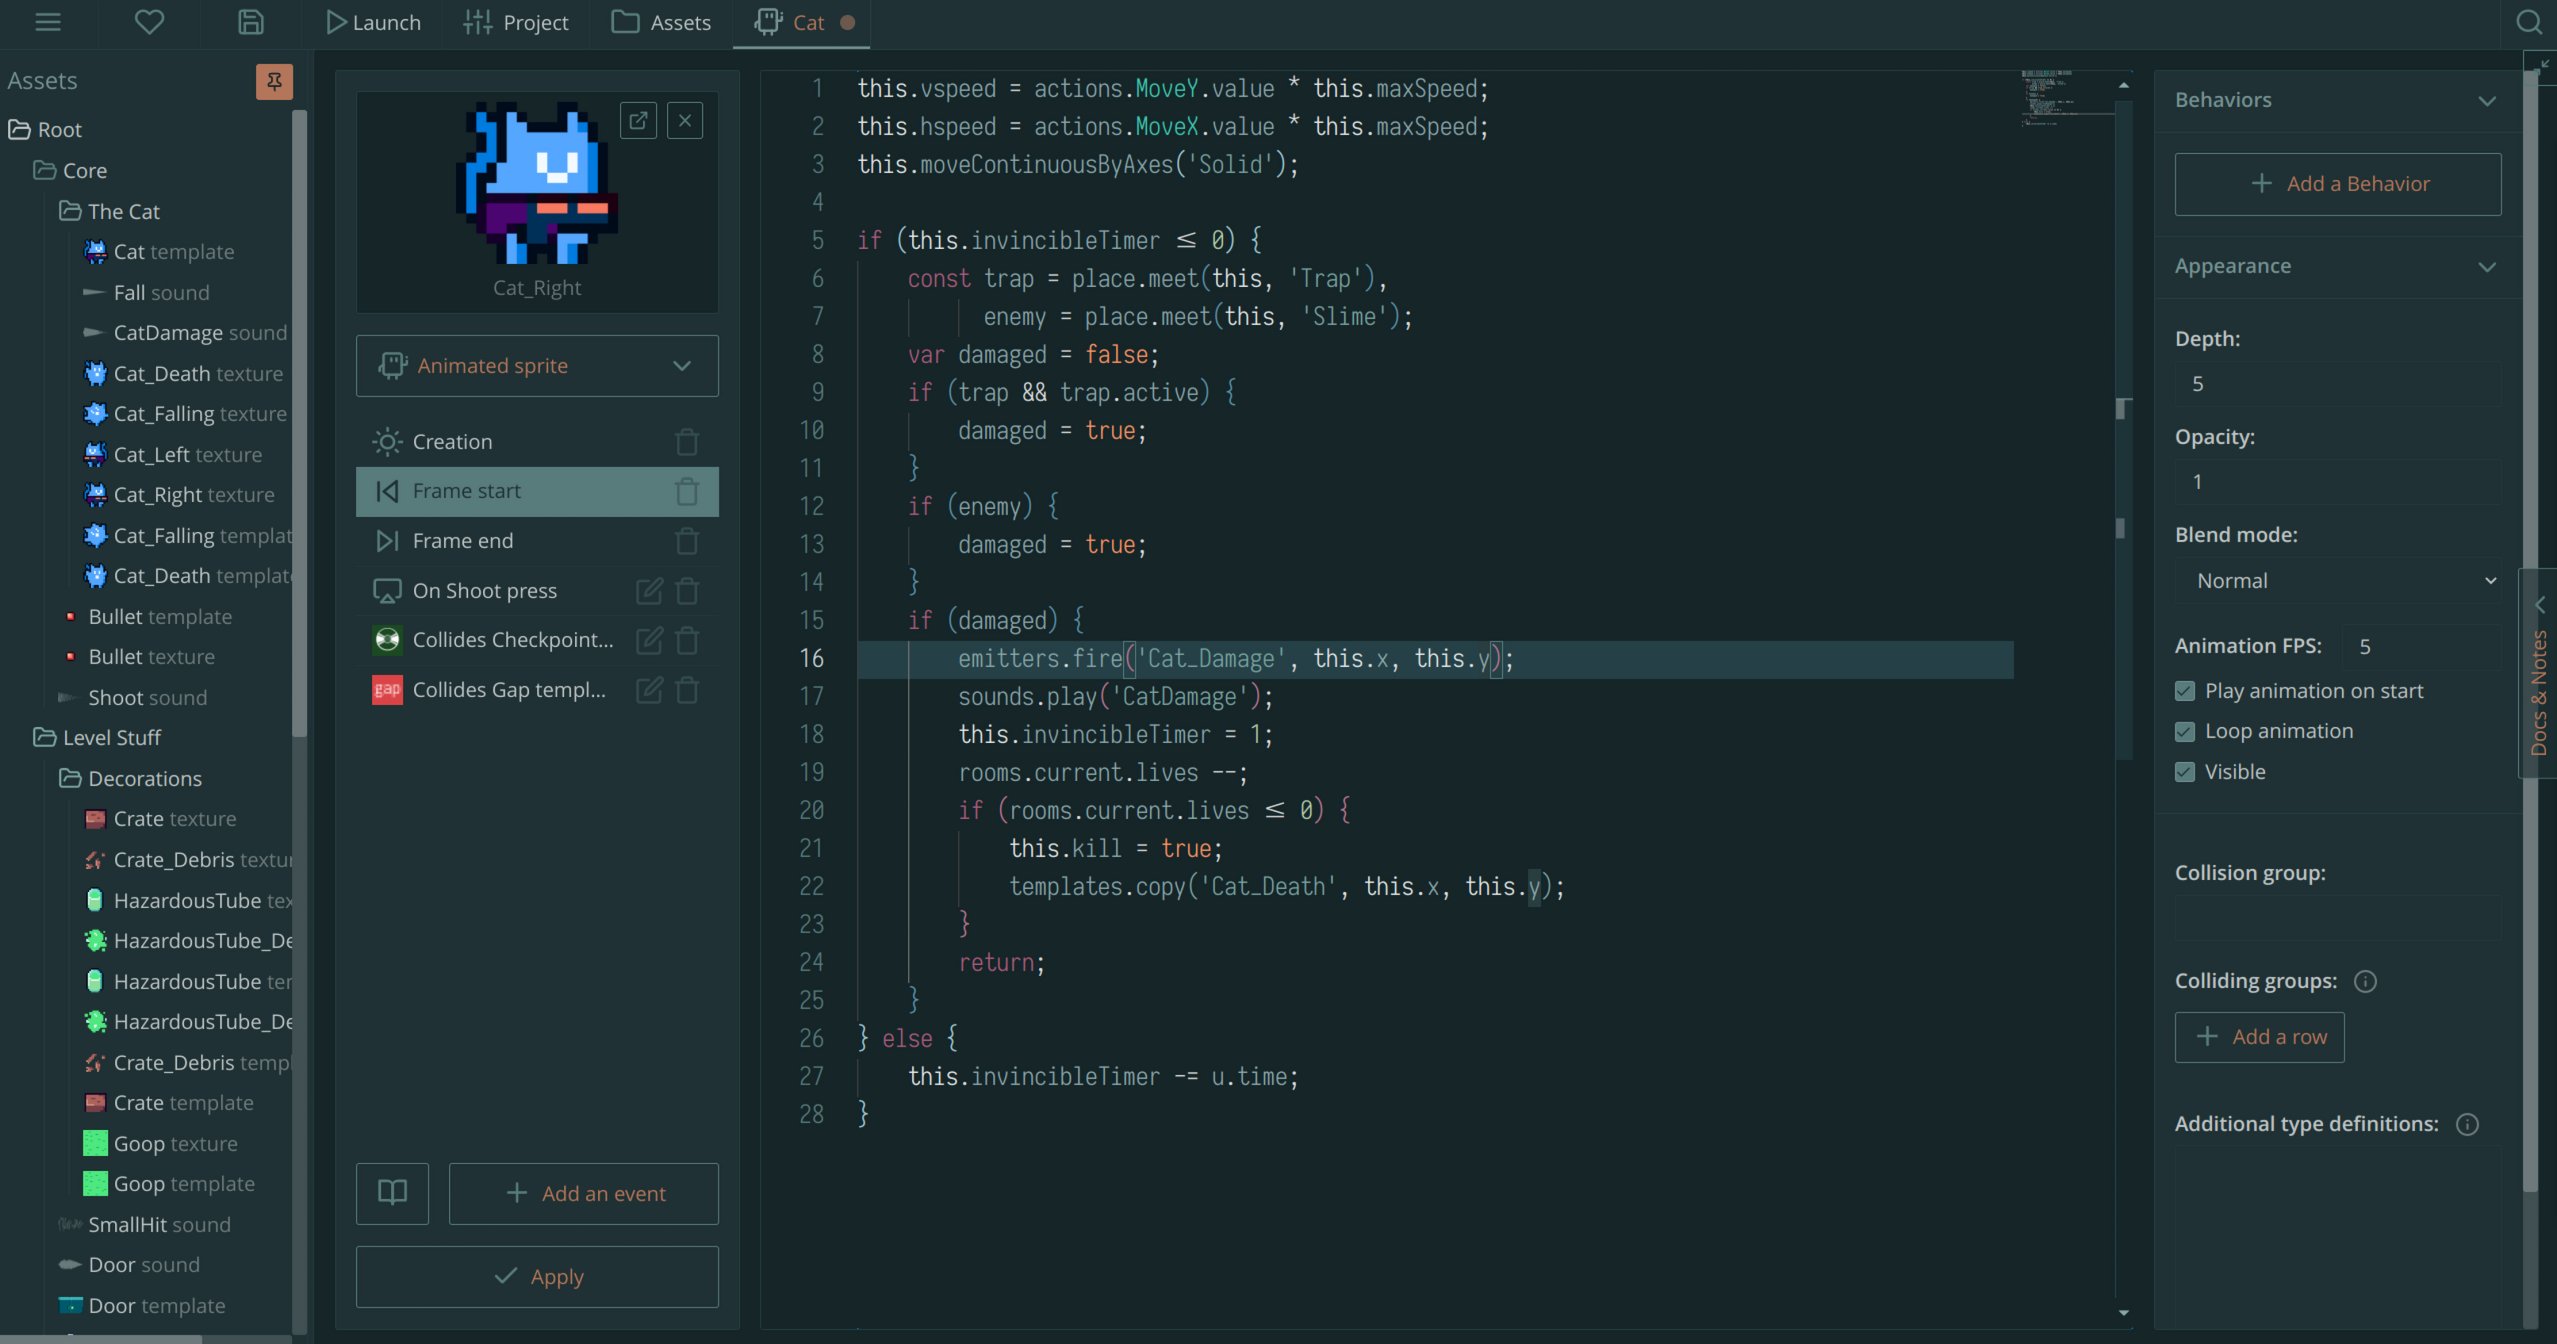Open the Blend mode Normal dropdown
The height and width of the screenshot is (1344, 2557).
(2338, 581)
